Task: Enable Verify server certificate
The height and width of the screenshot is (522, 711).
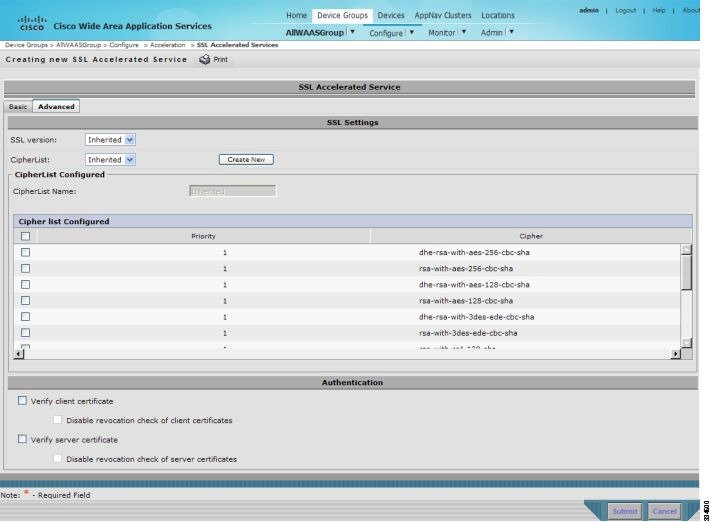Action: 22,439
